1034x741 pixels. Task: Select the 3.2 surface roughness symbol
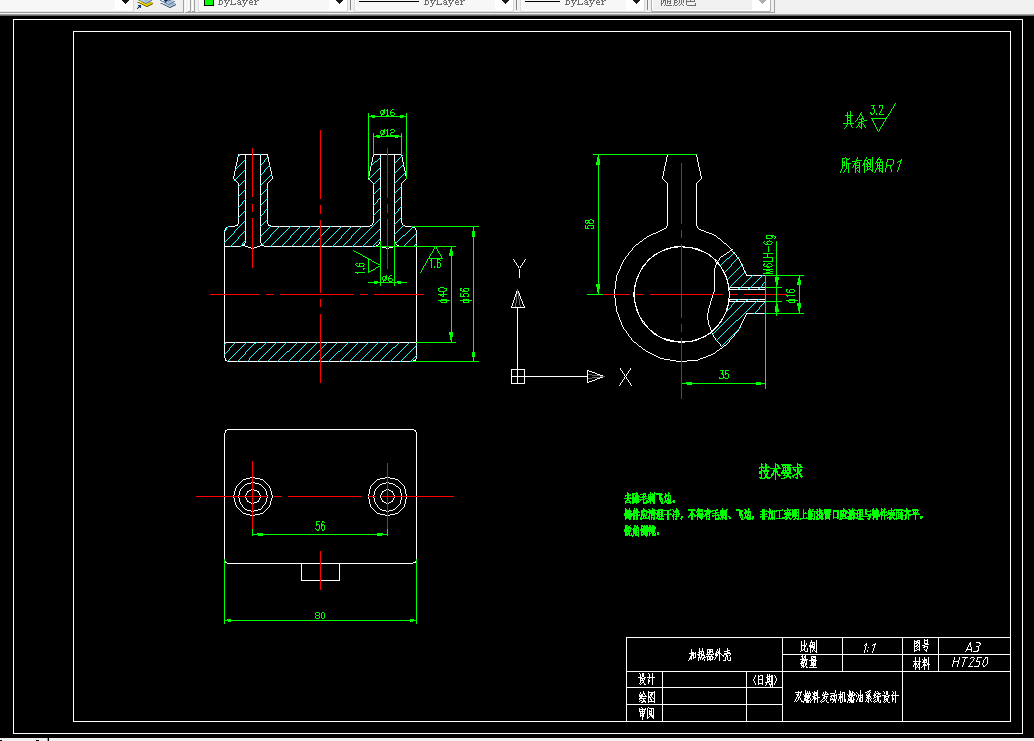(x=882, y=117)
